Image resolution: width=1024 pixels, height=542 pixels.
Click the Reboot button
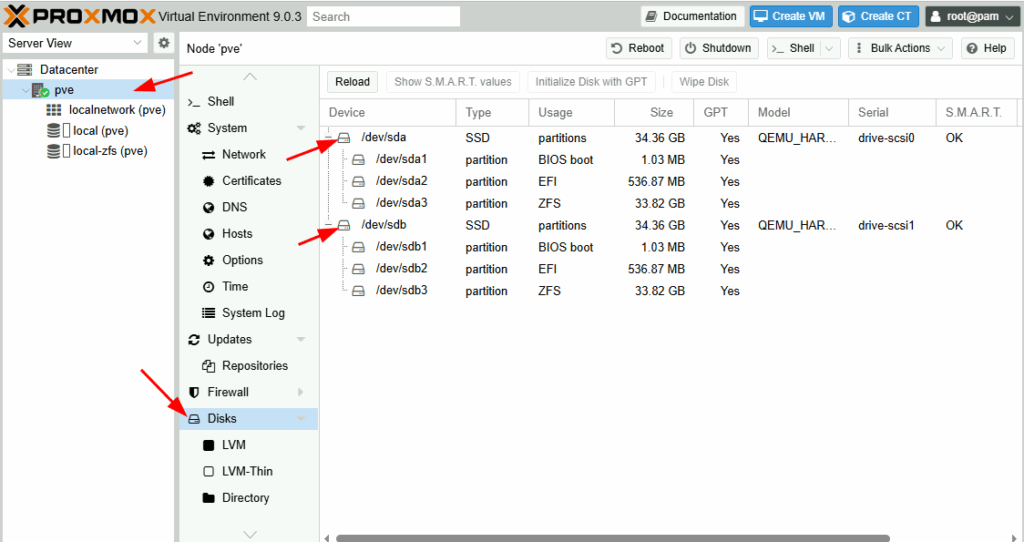[x=639, y=48]
